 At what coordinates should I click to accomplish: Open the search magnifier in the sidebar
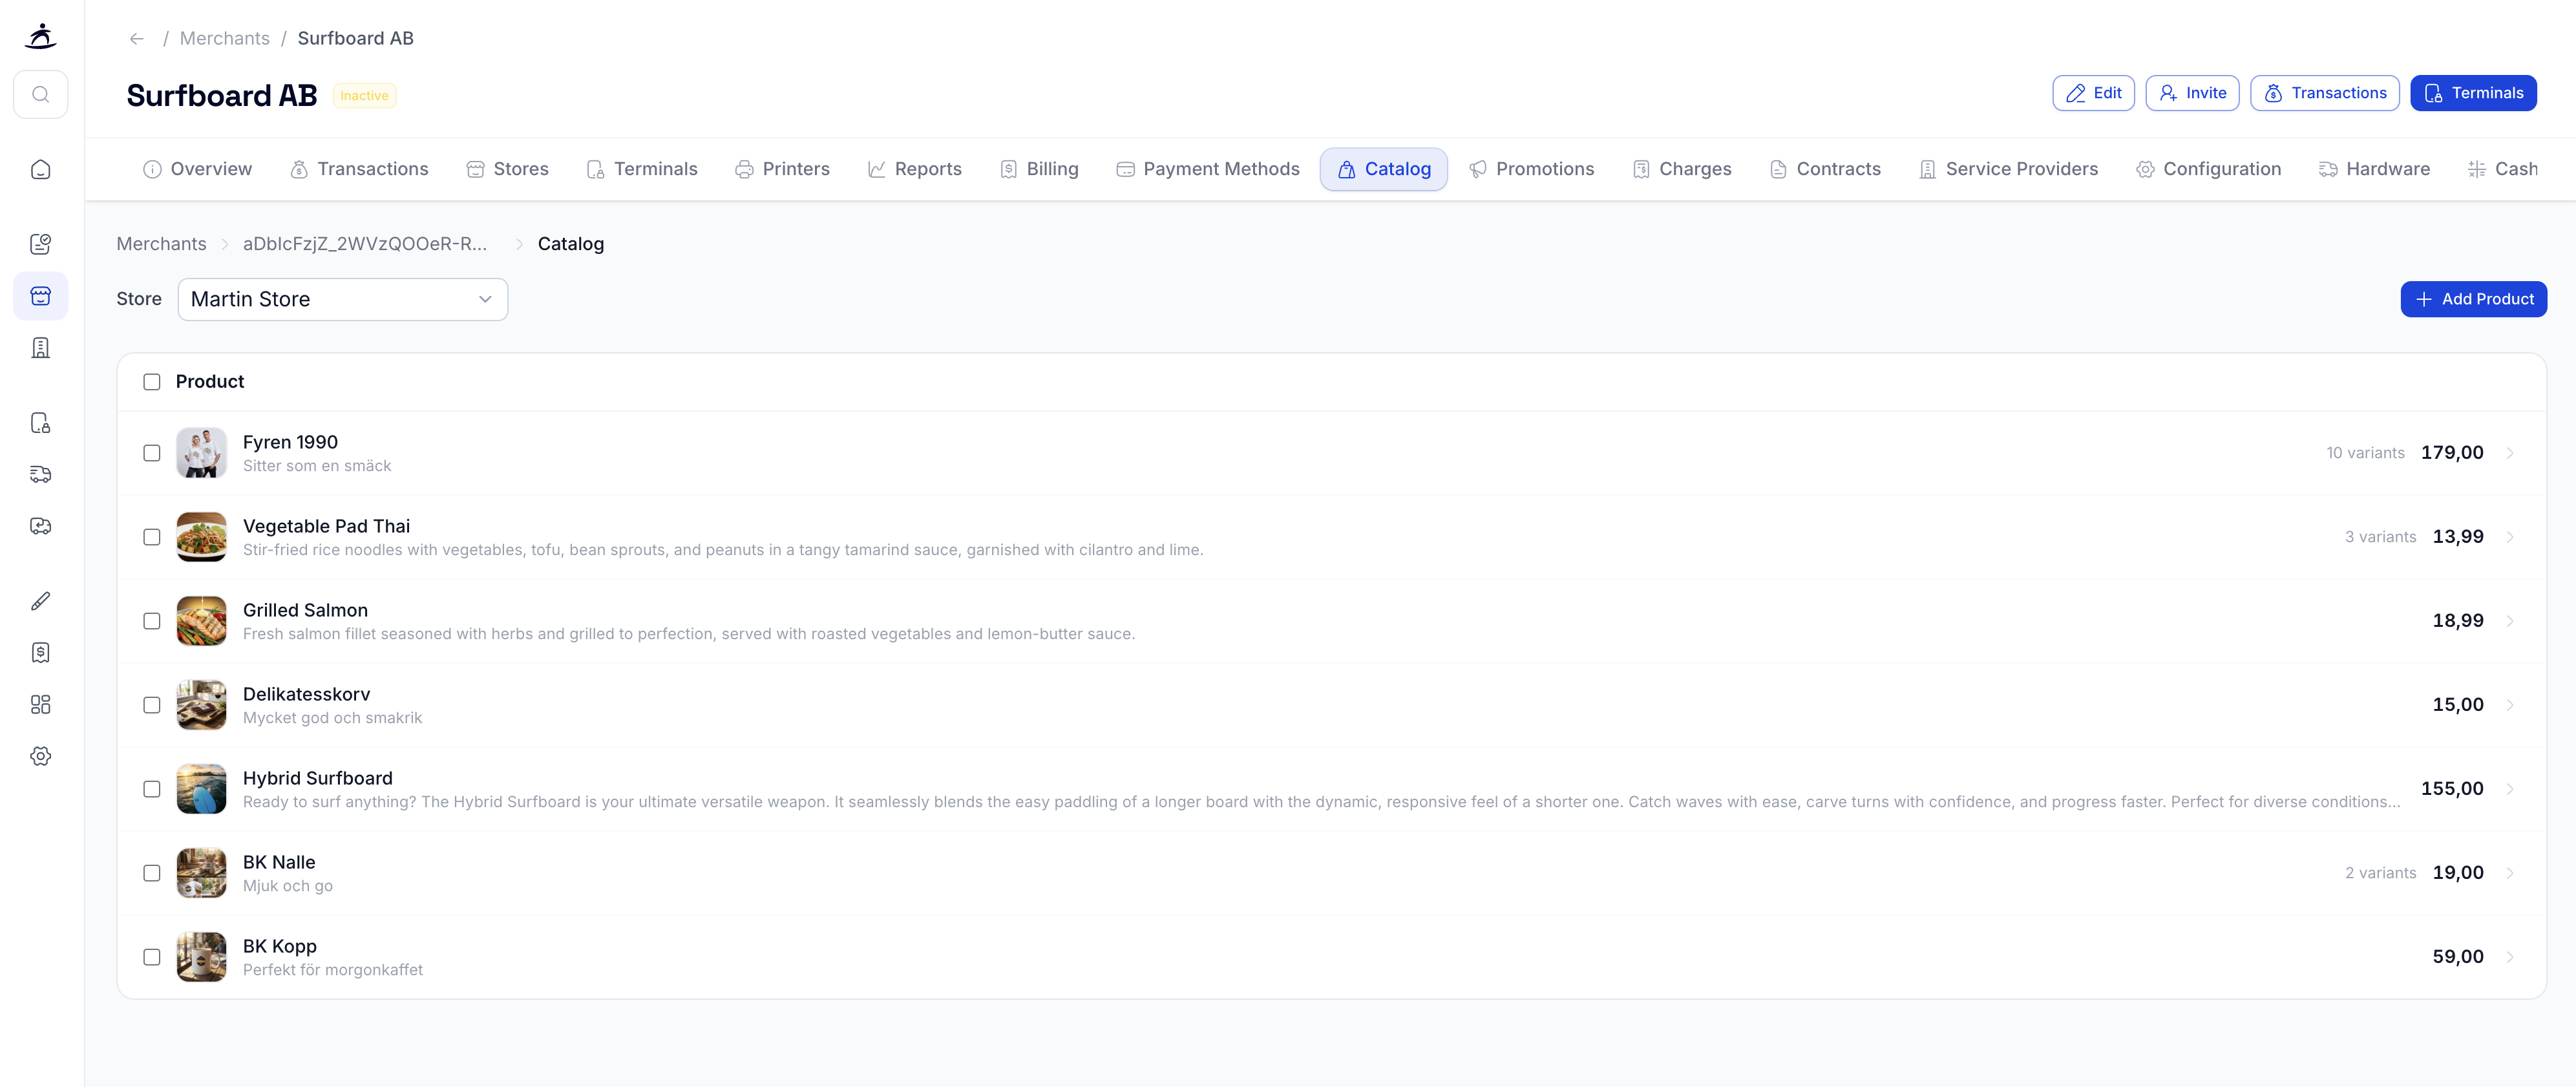tap(41, 93)
